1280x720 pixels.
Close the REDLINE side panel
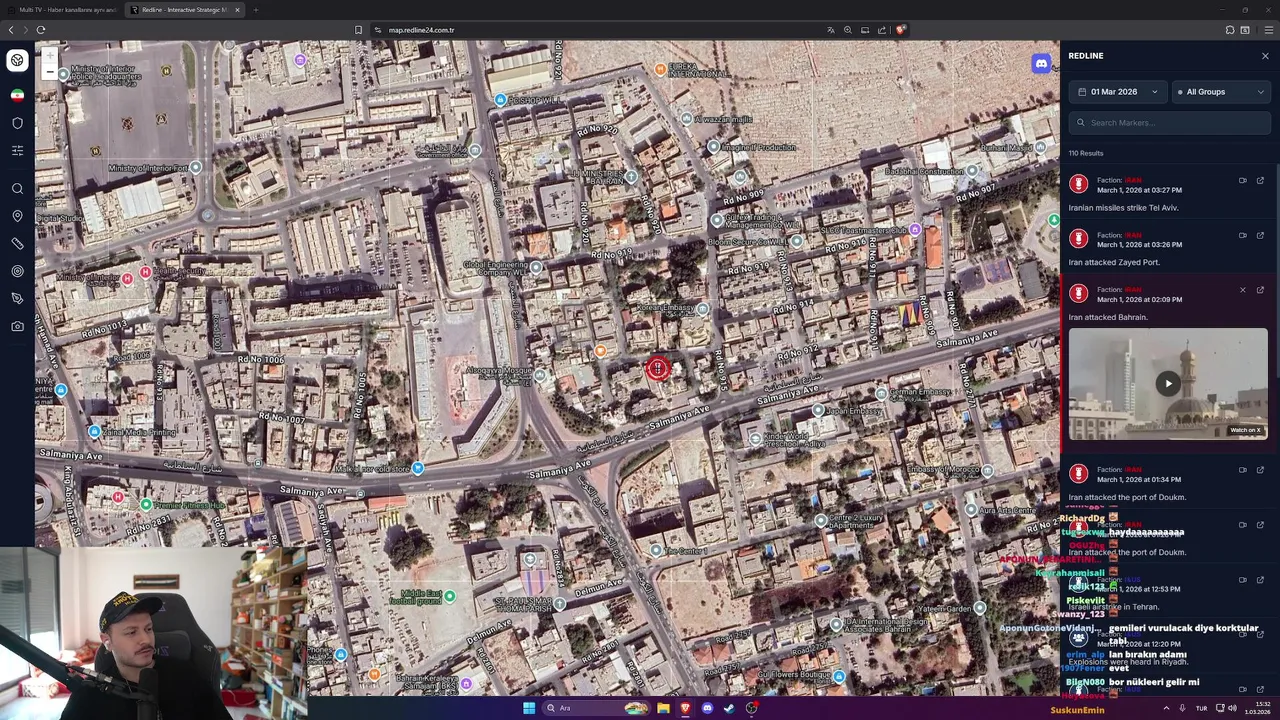(1265, 56)
